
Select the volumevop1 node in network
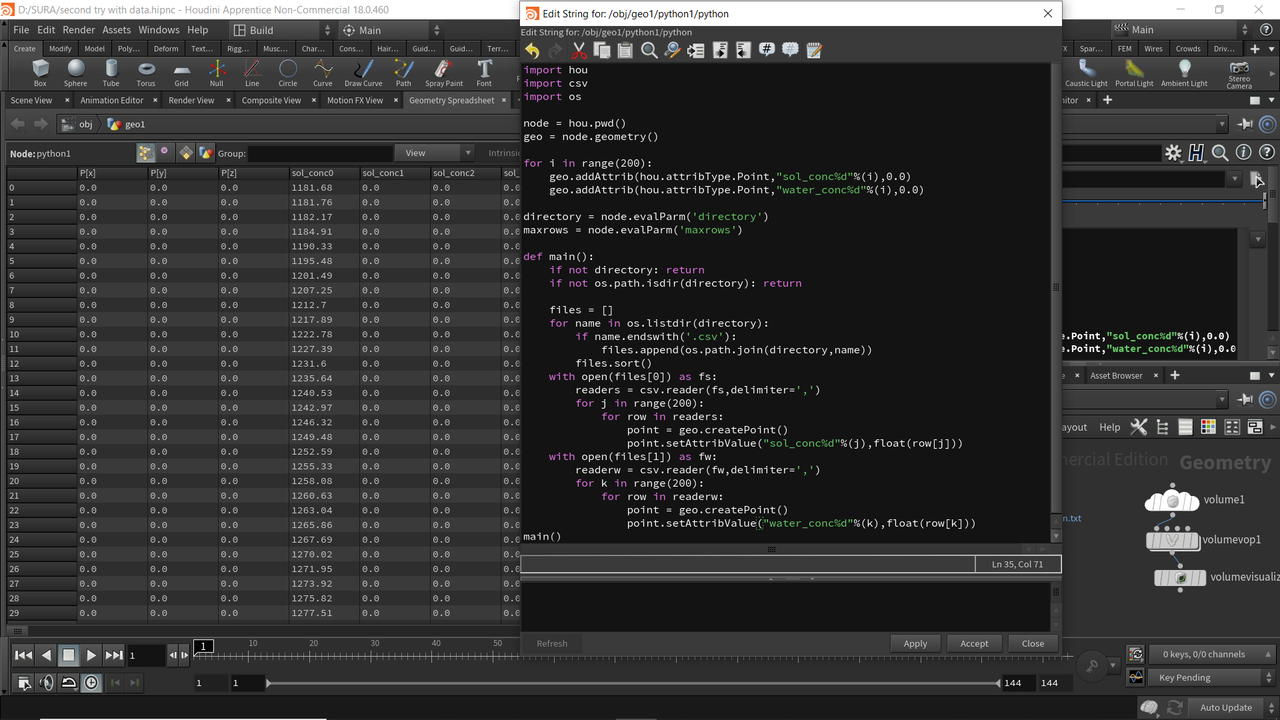point(1172,540)
